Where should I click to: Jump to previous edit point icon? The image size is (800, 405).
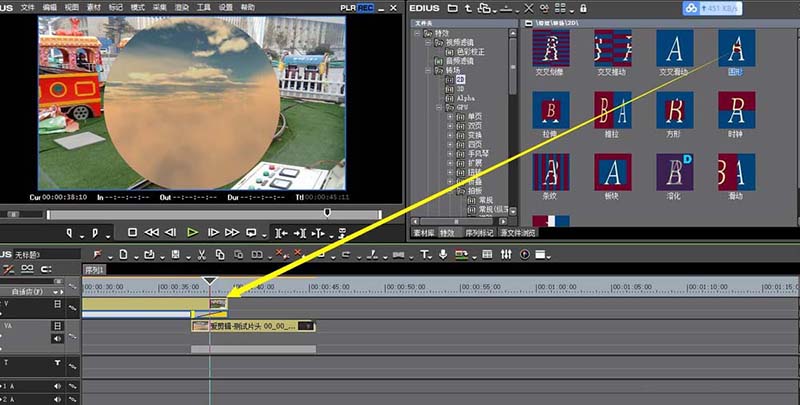coord(282,233)
